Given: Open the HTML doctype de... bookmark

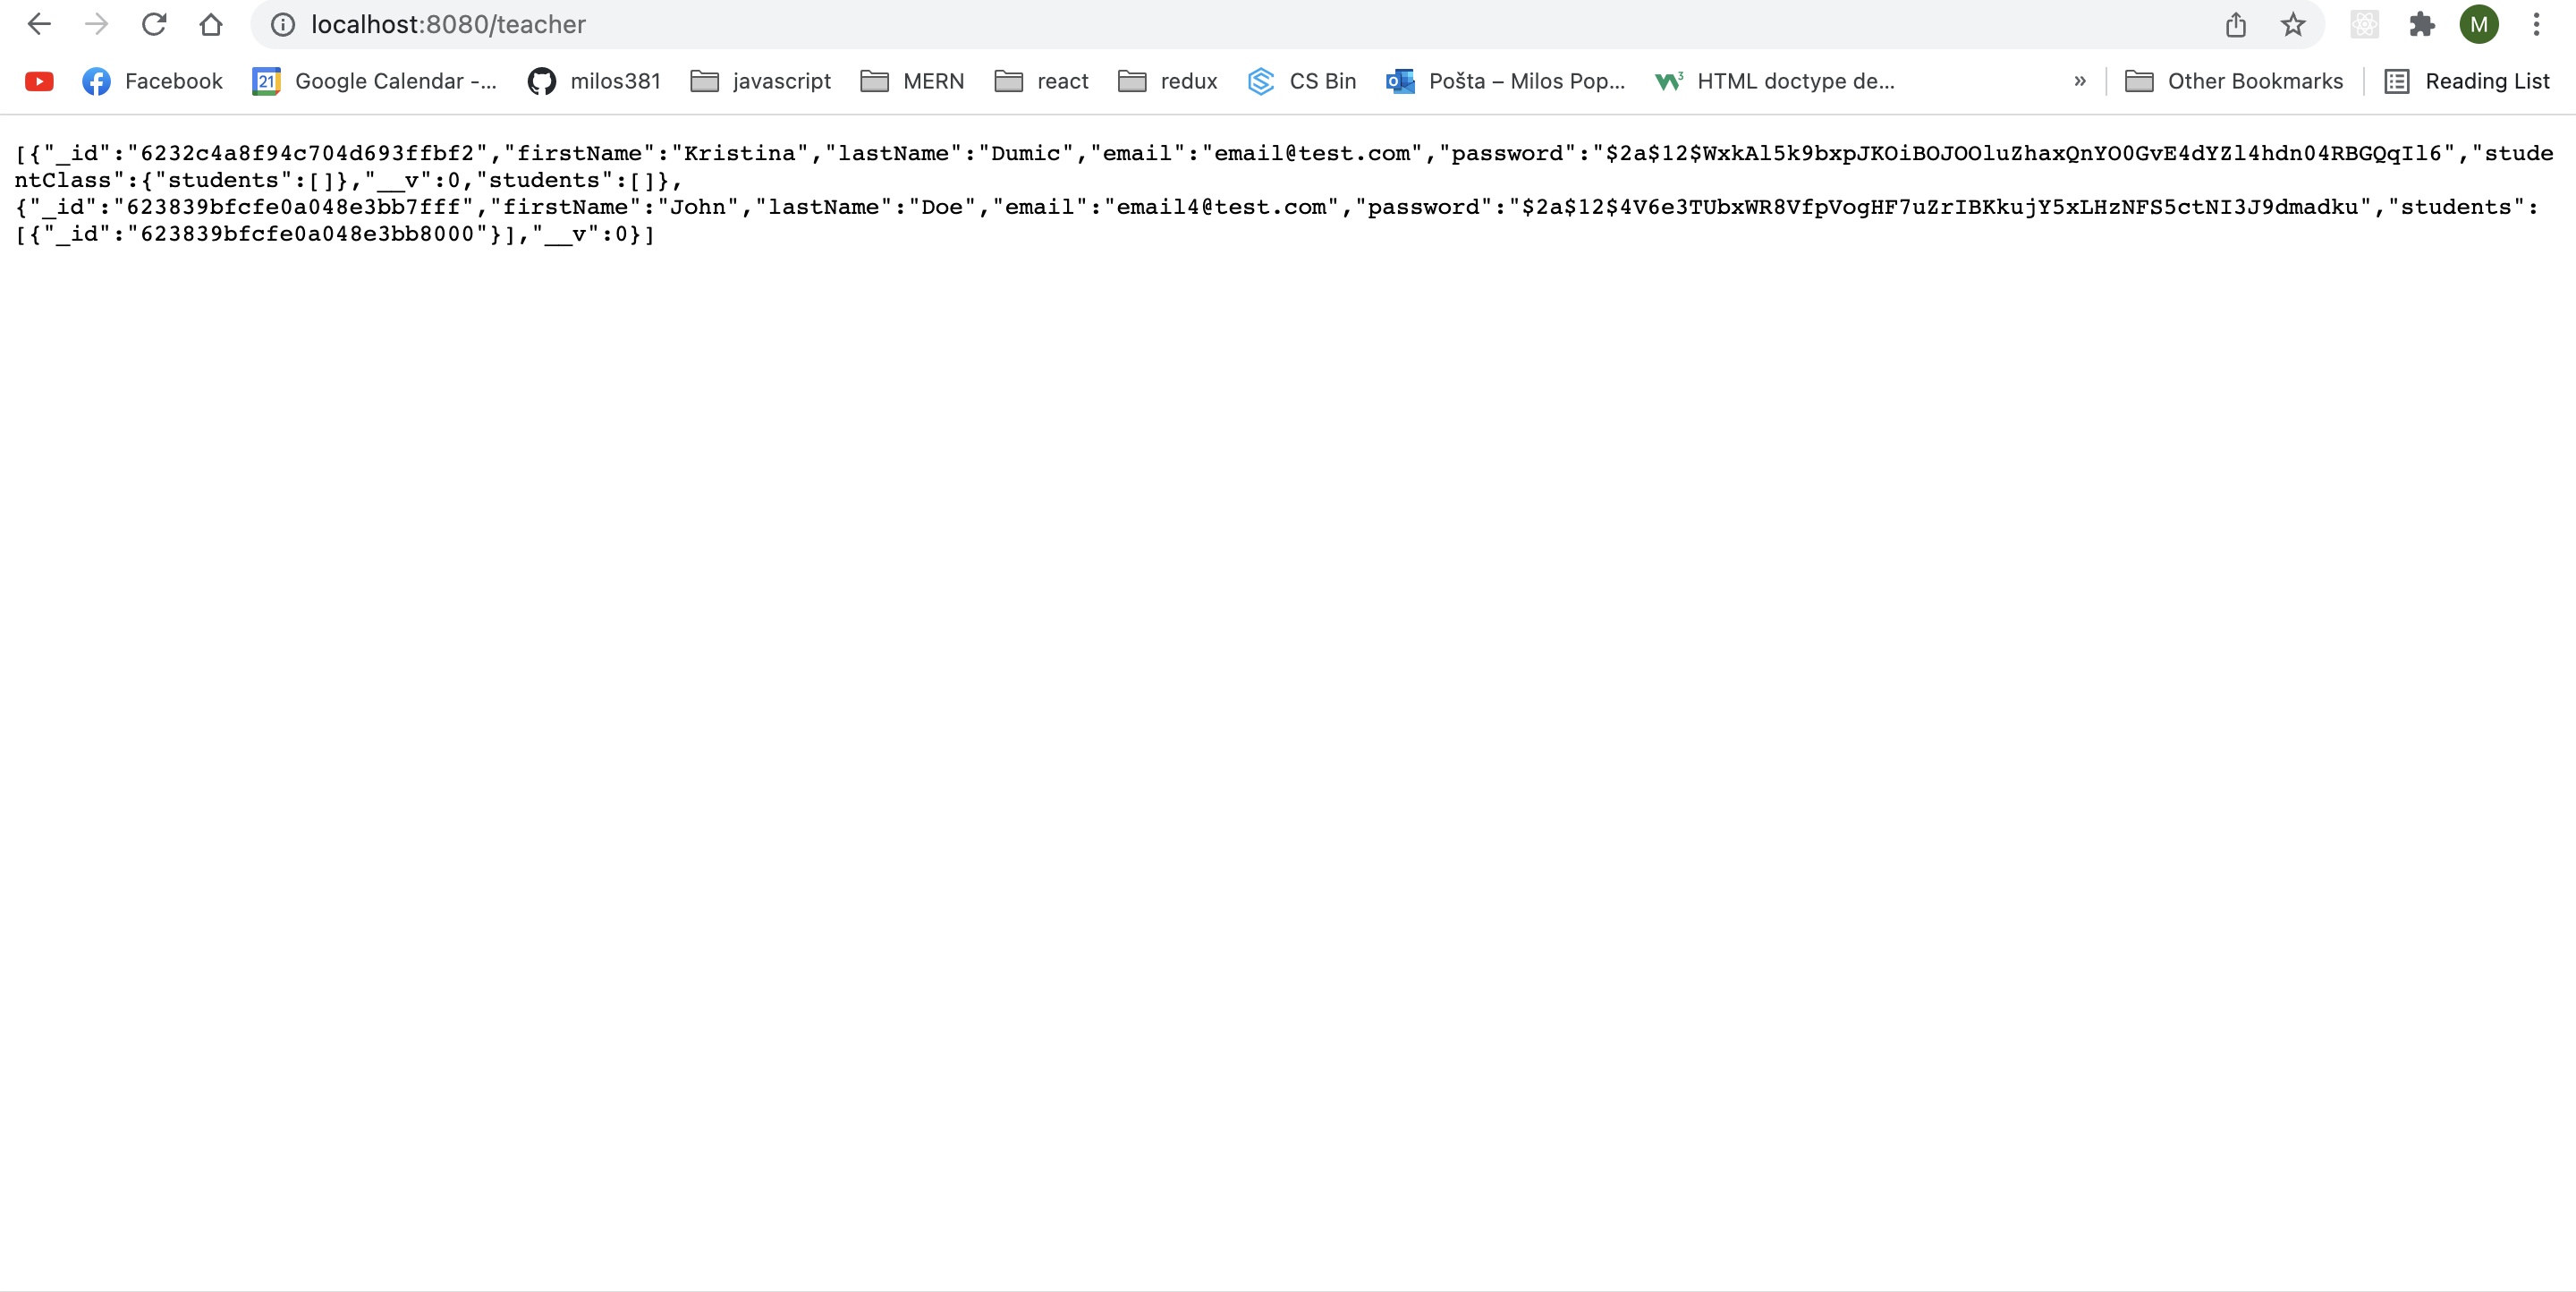Looking at the screenshot, I should pos(1775,81).
